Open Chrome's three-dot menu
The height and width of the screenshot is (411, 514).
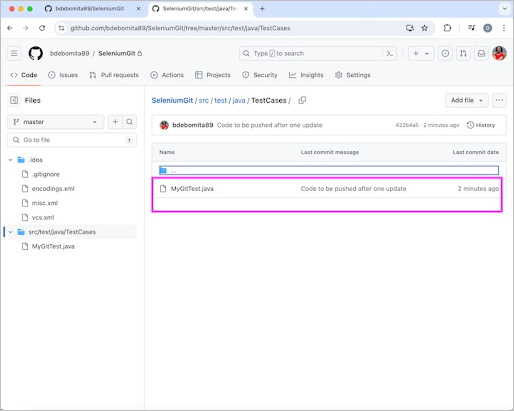(x=504, y=28)
